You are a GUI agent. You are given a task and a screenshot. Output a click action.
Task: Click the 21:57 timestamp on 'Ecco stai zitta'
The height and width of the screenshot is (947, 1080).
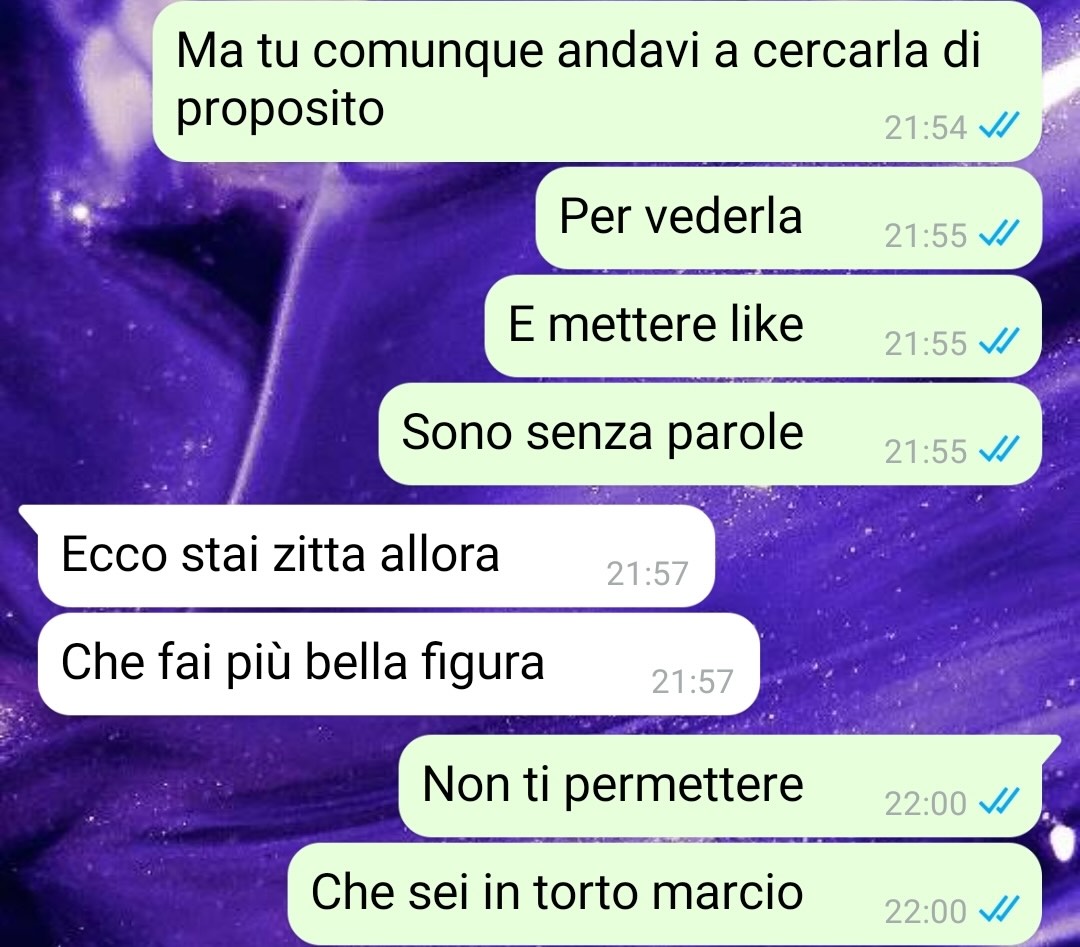(647, 574)
